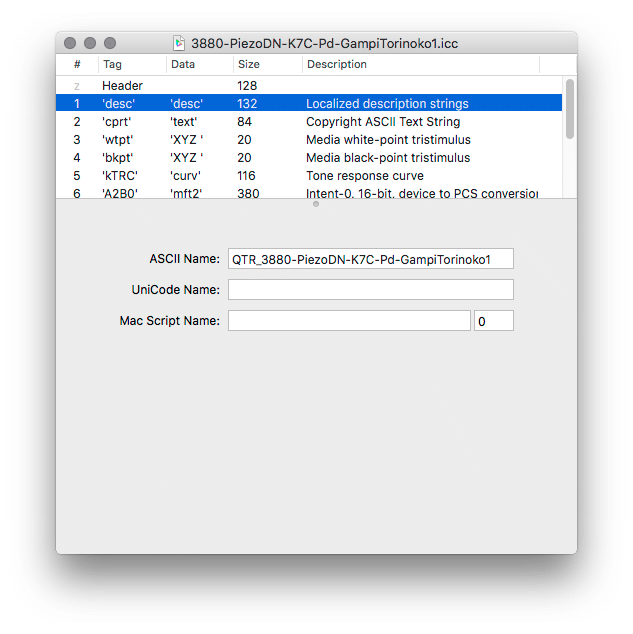Click 'Localized description strings' description cell
The image size is (633, 634).
point(387,104)
